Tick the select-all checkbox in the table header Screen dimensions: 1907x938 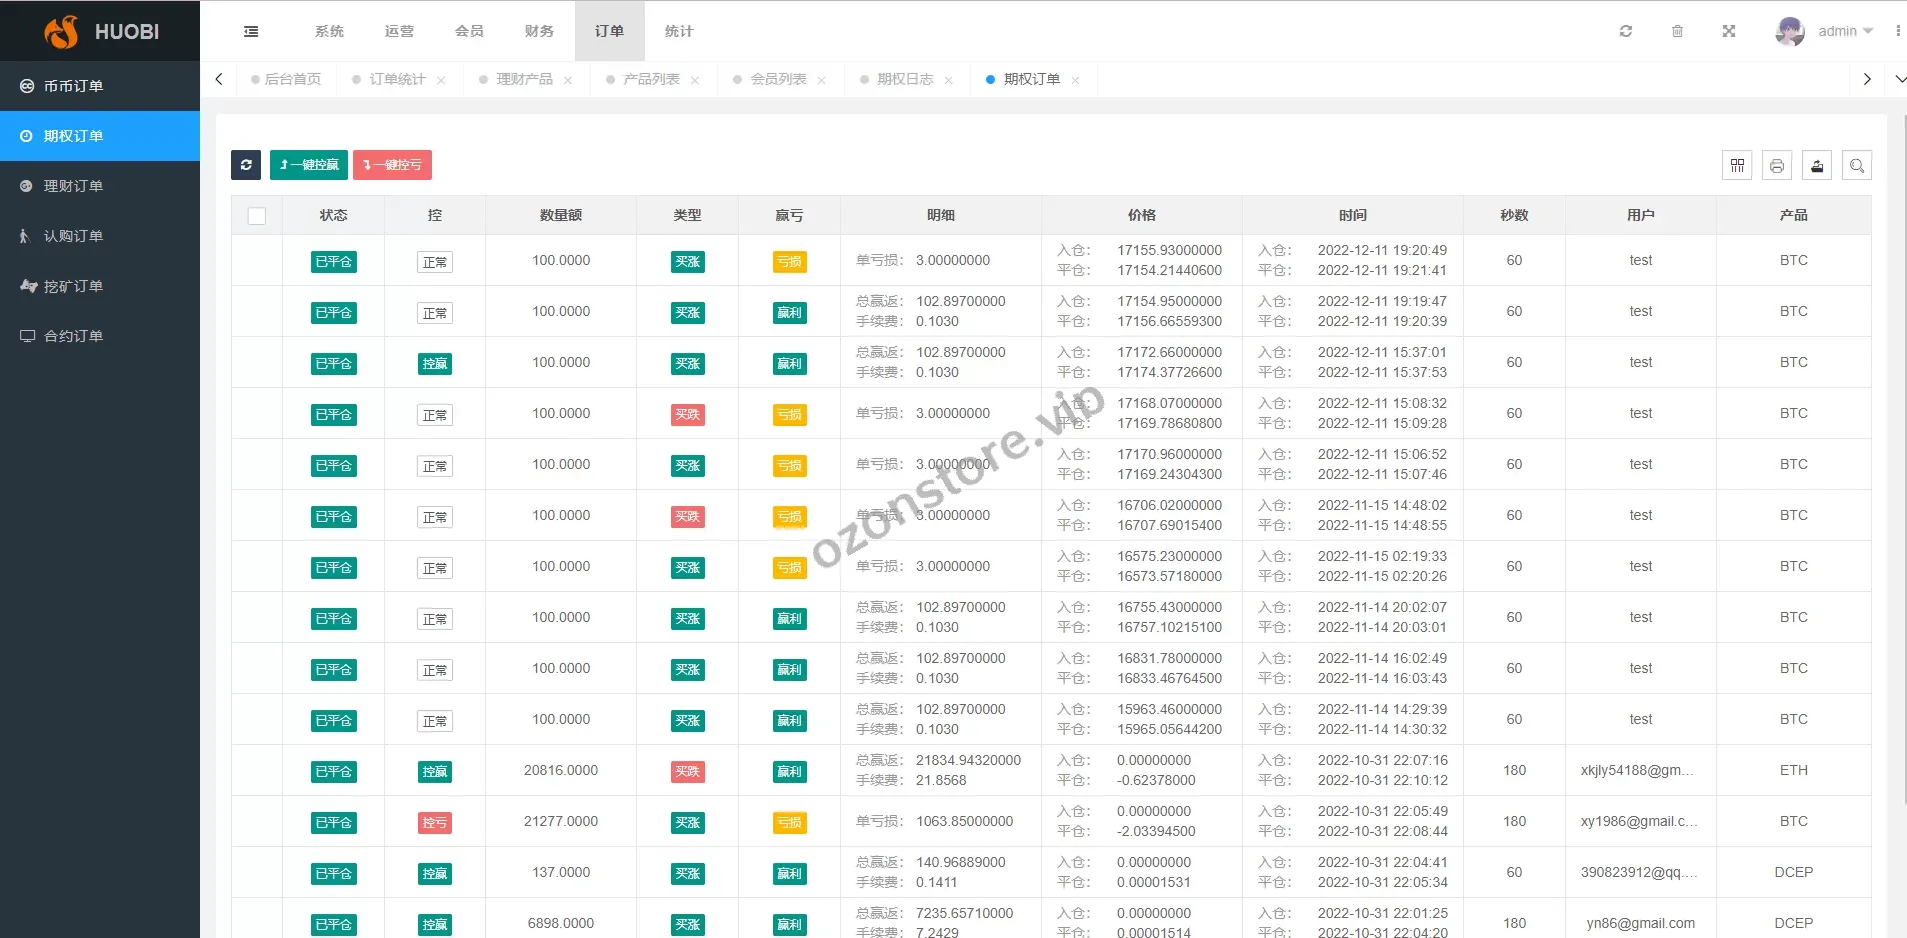tap(257, 216)
